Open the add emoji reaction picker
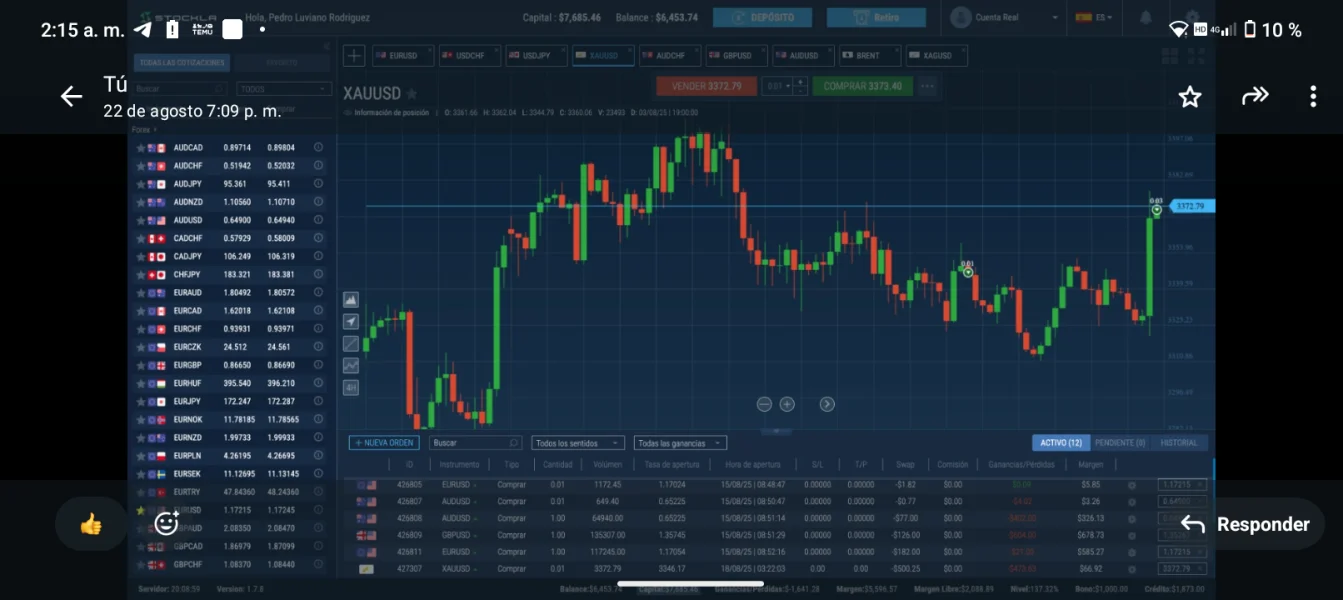Viewport: 1343px width, 600px height. point(167,523)
